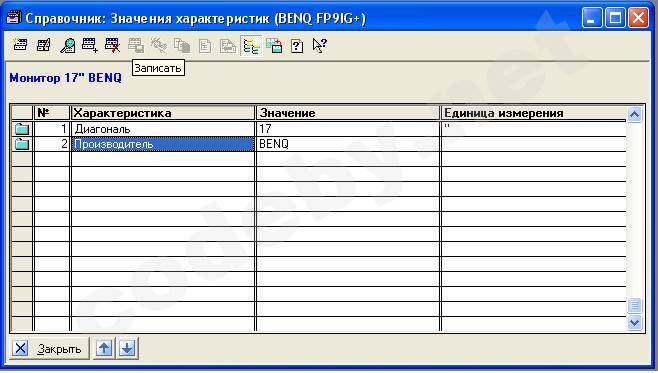
Task: Select the BENQ value cell
Action: 347,144
